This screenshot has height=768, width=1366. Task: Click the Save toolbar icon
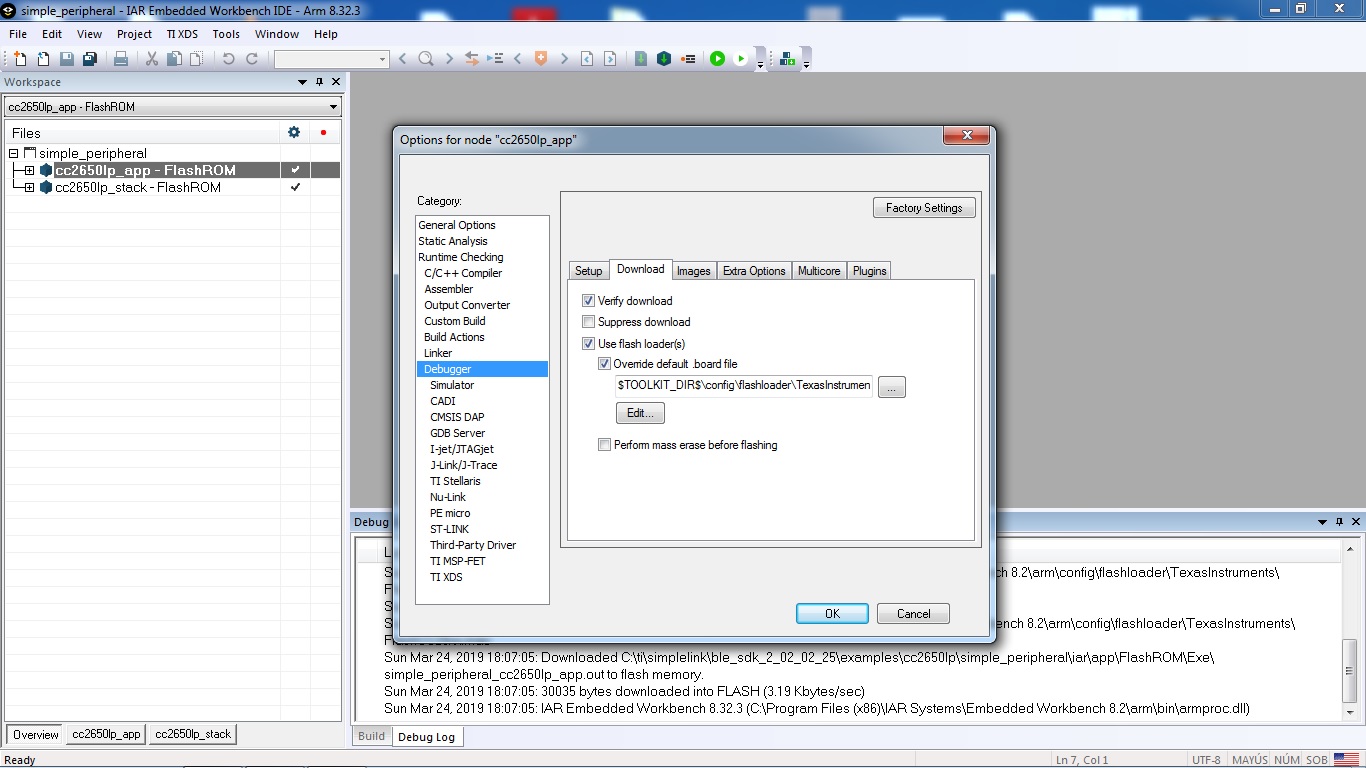pos(66,59)
